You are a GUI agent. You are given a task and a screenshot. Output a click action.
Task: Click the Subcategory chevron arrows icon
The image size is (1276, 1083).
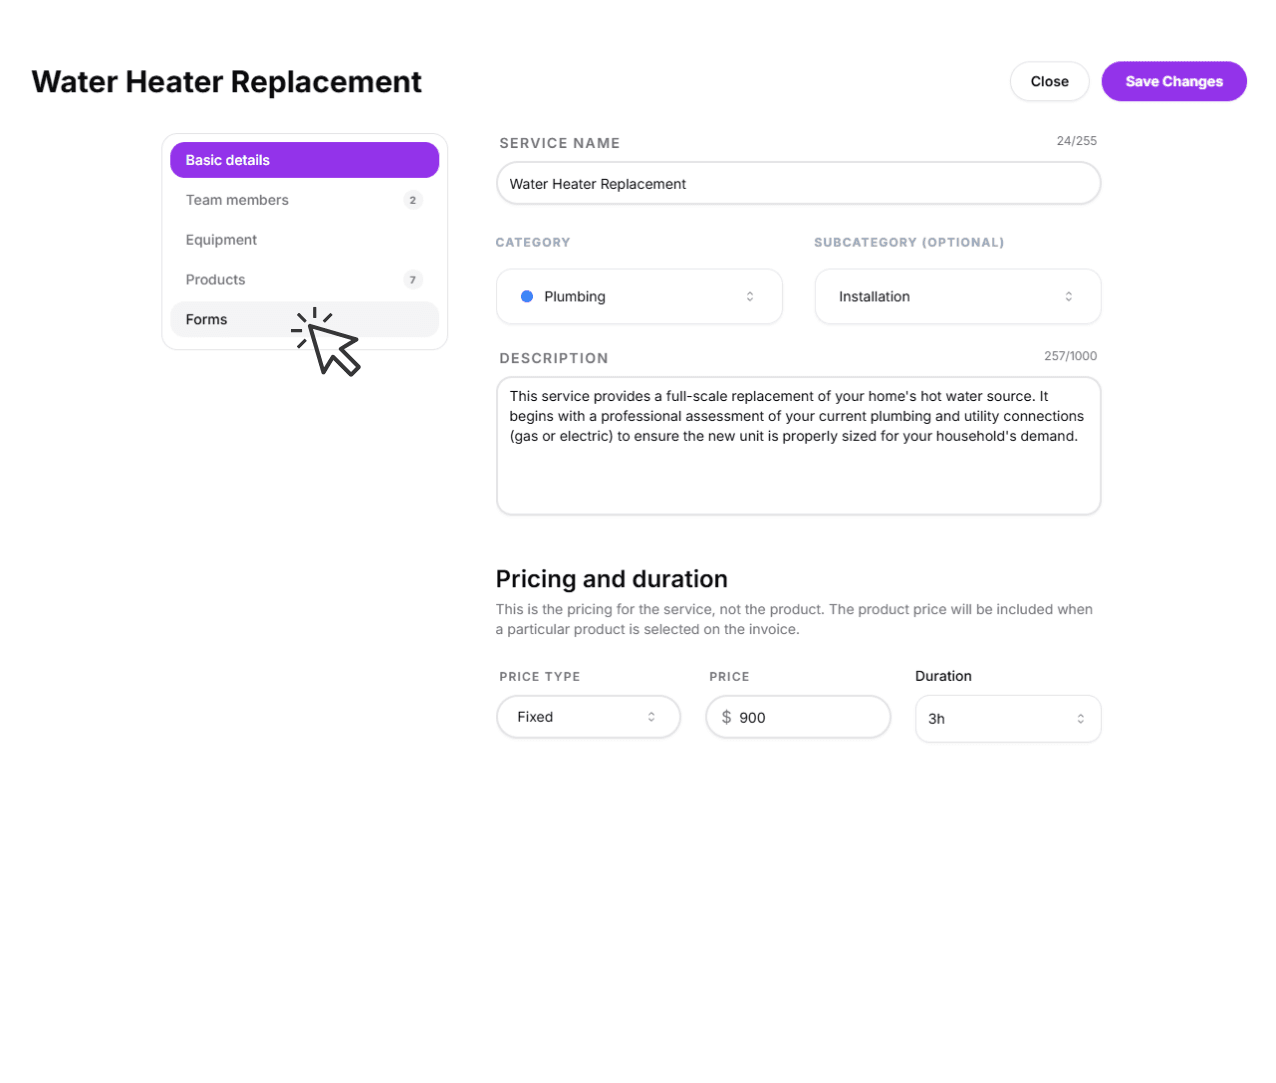1069,296
